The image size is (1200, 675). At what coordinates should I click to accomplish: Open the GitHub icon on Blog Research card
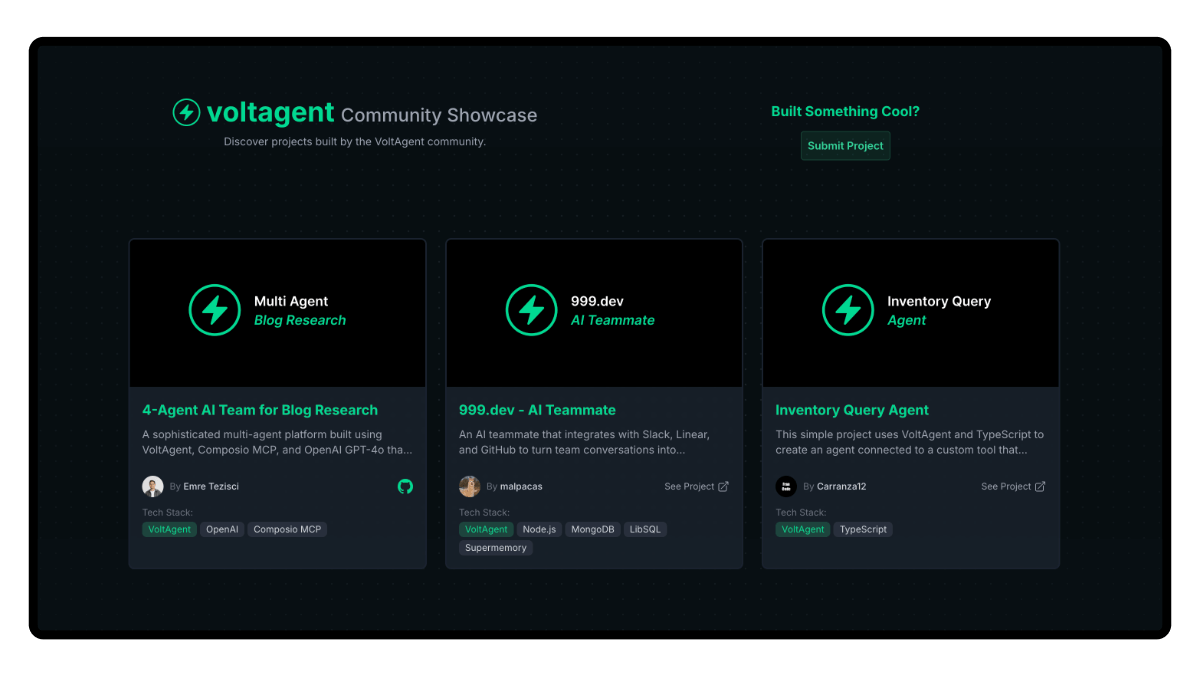(x=405, y=486)
